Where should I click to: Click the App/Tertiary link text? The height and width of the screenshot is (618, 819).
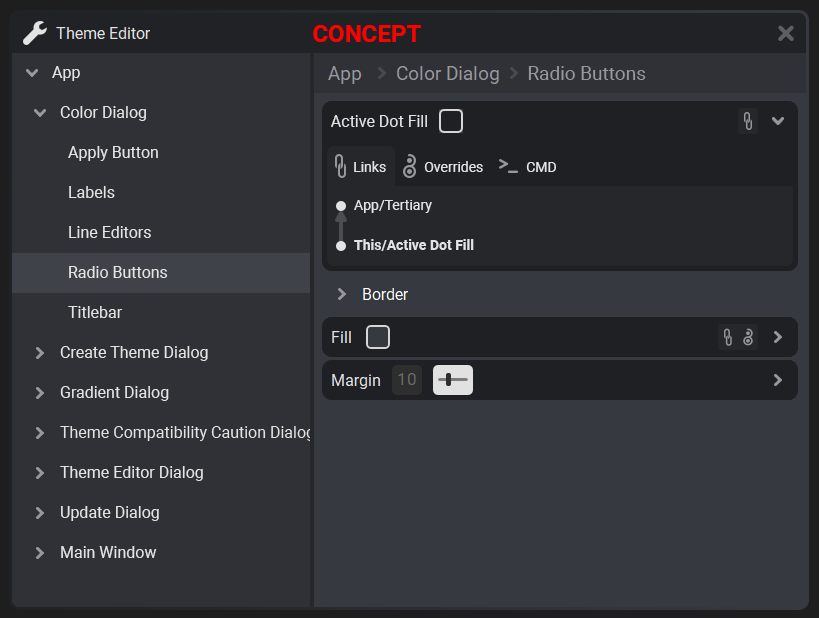pyautogui.click(x=393, y=205)
